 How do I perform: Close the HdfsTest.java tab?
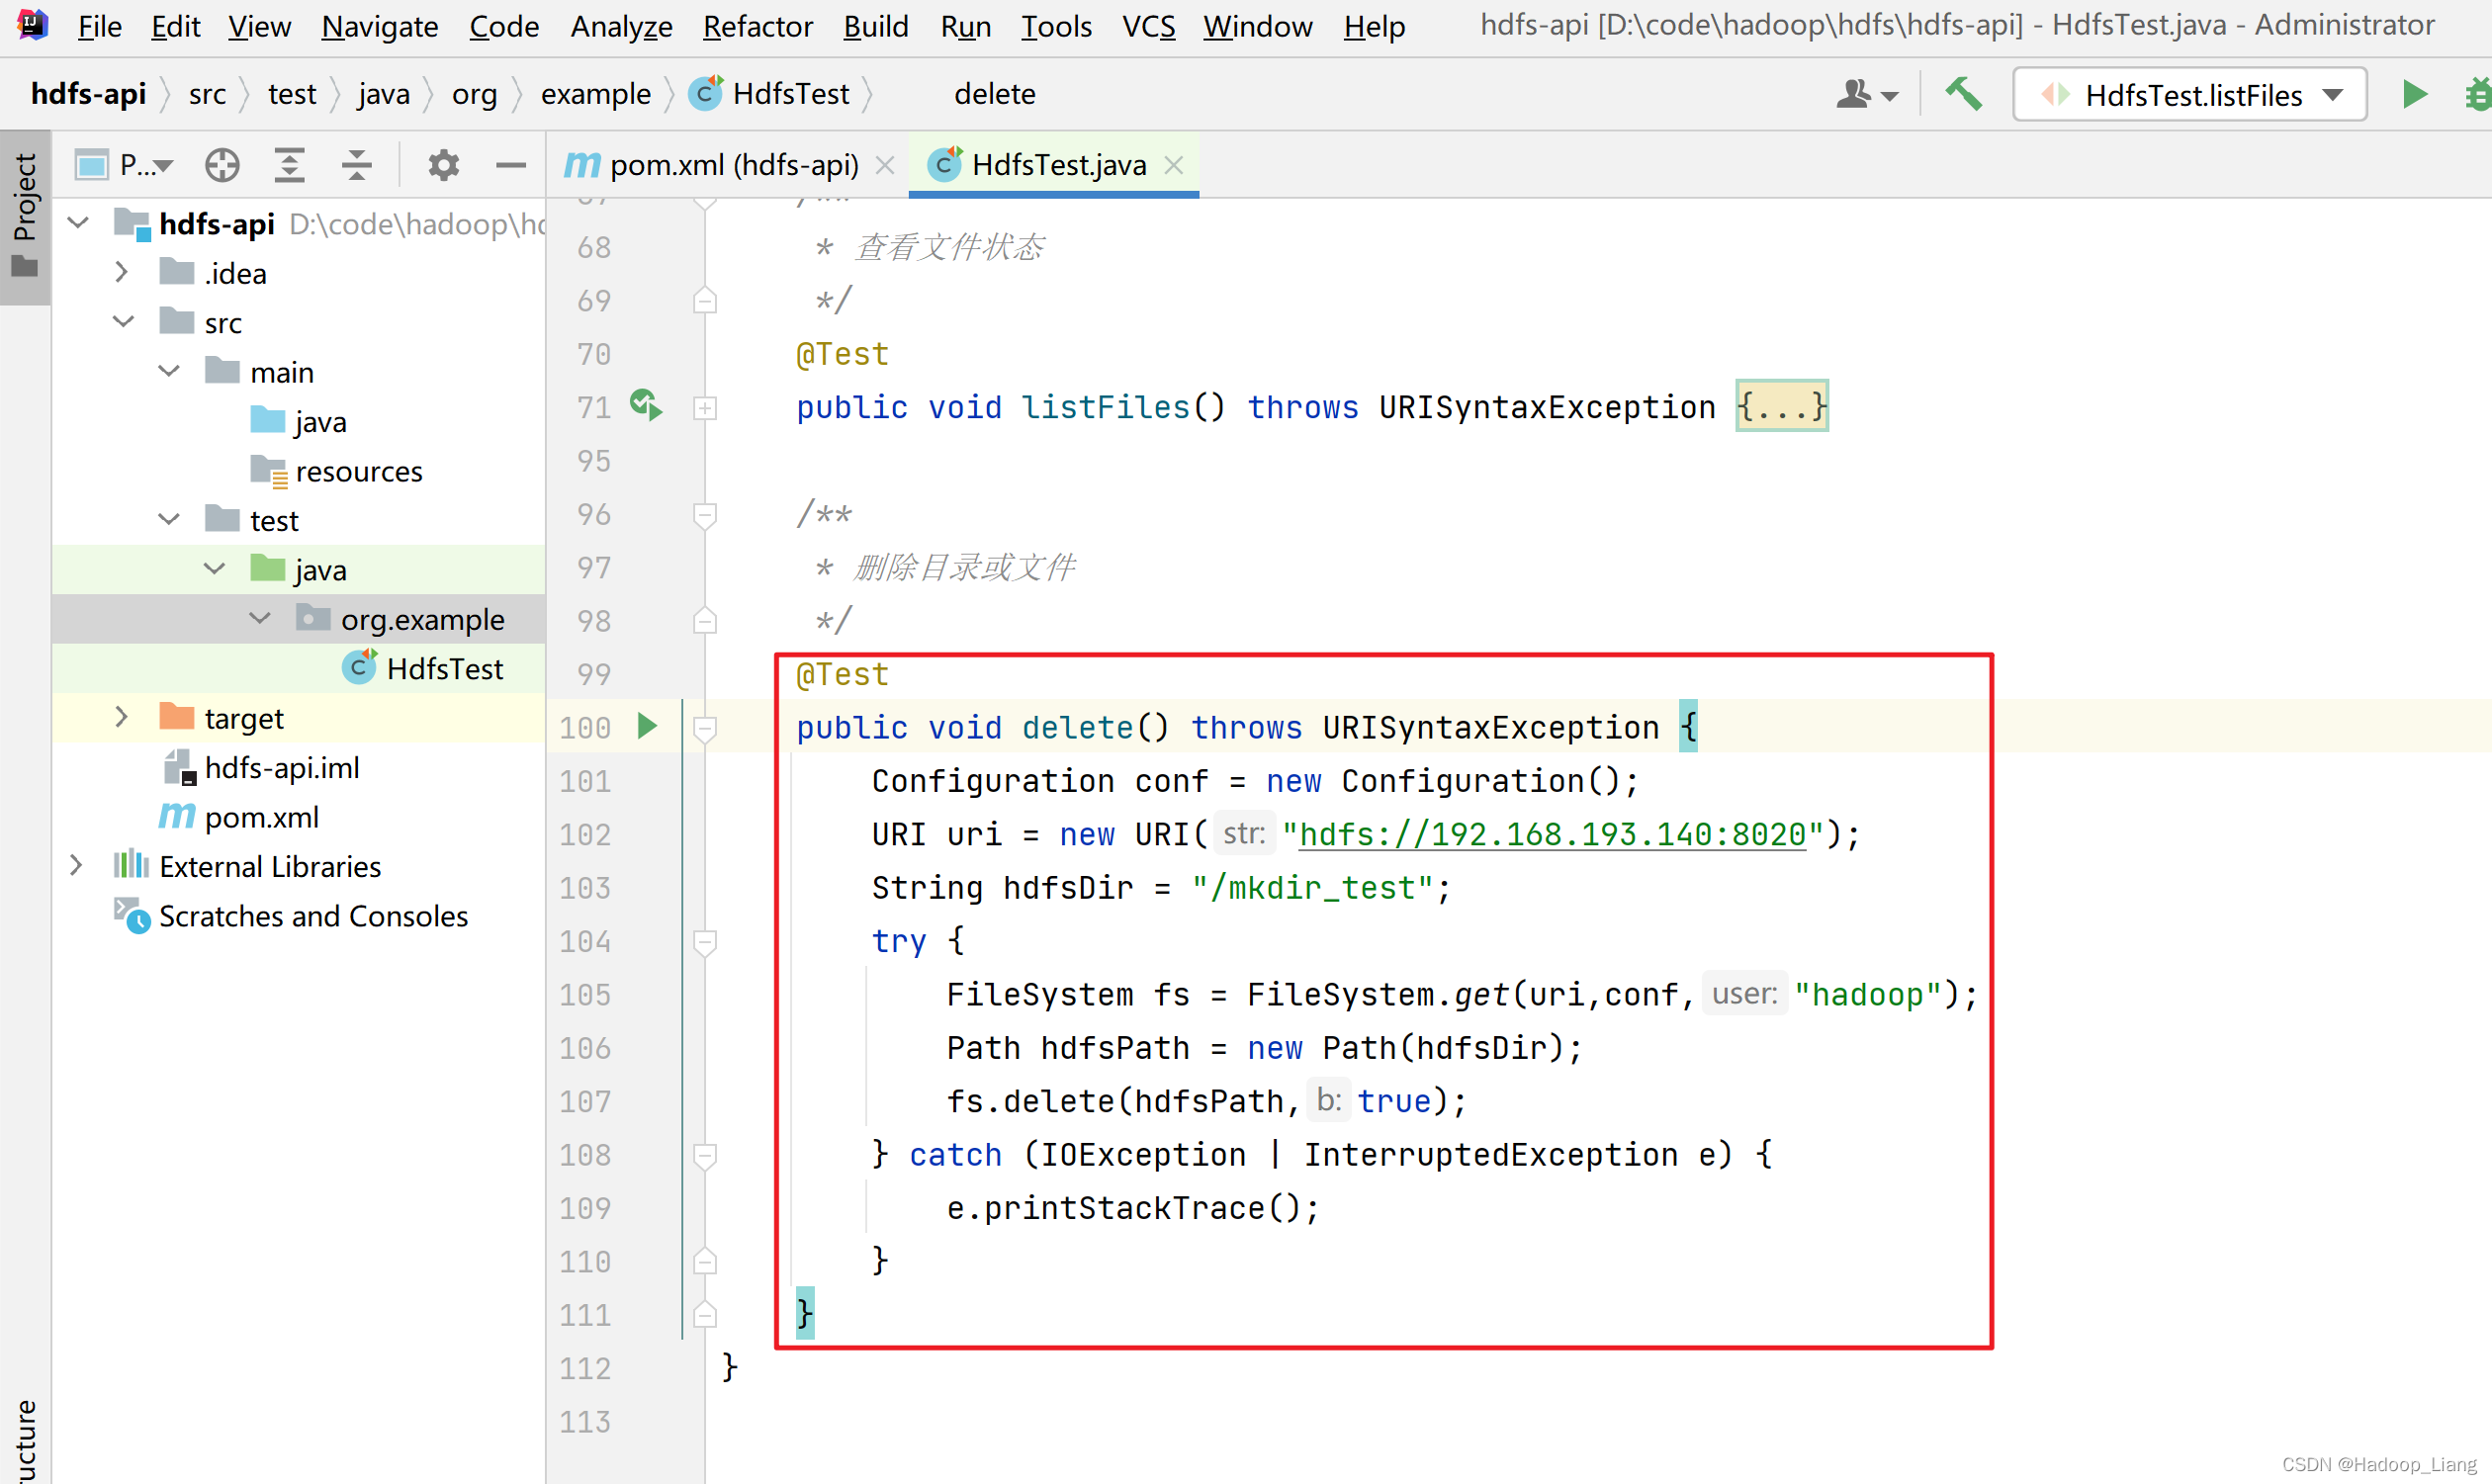1174,165
